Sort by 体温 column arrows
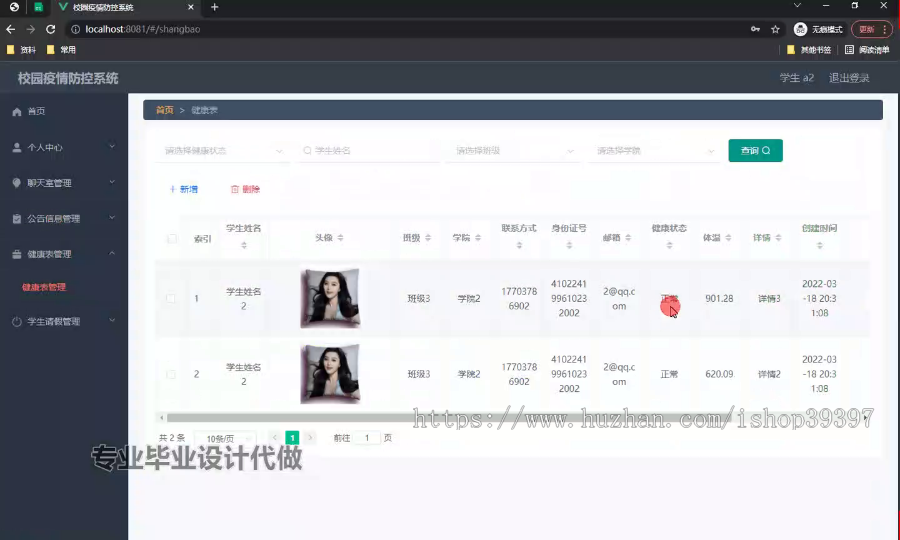The width and height of the screenshot is (900, 540). [x=728, y=238]
